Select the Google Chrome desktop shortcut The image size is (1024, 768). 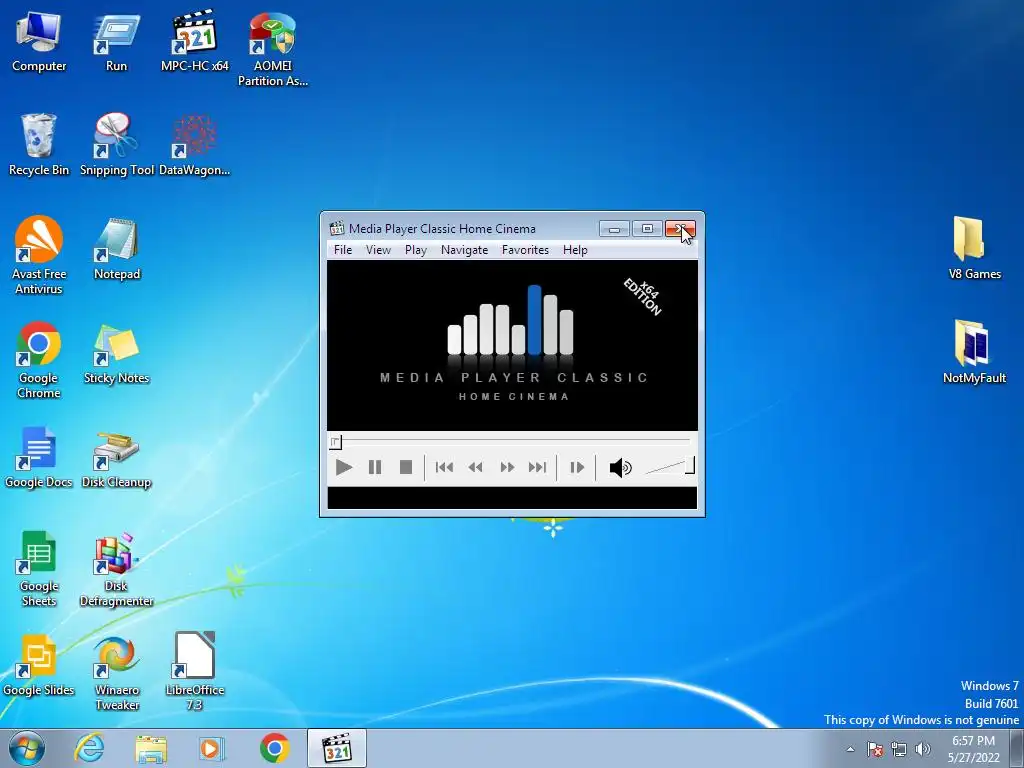[39, 360]
